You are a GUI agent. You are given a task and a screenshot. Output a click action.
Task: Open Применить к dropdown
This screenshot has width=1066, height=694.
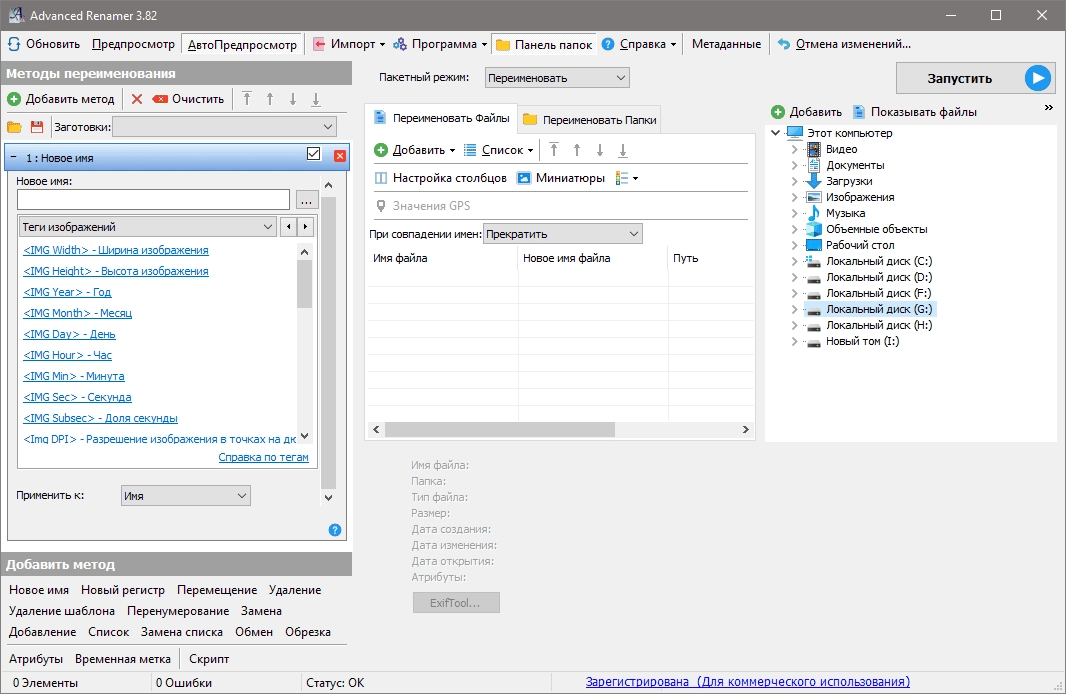pyautogui.click(x=186, y=496)
